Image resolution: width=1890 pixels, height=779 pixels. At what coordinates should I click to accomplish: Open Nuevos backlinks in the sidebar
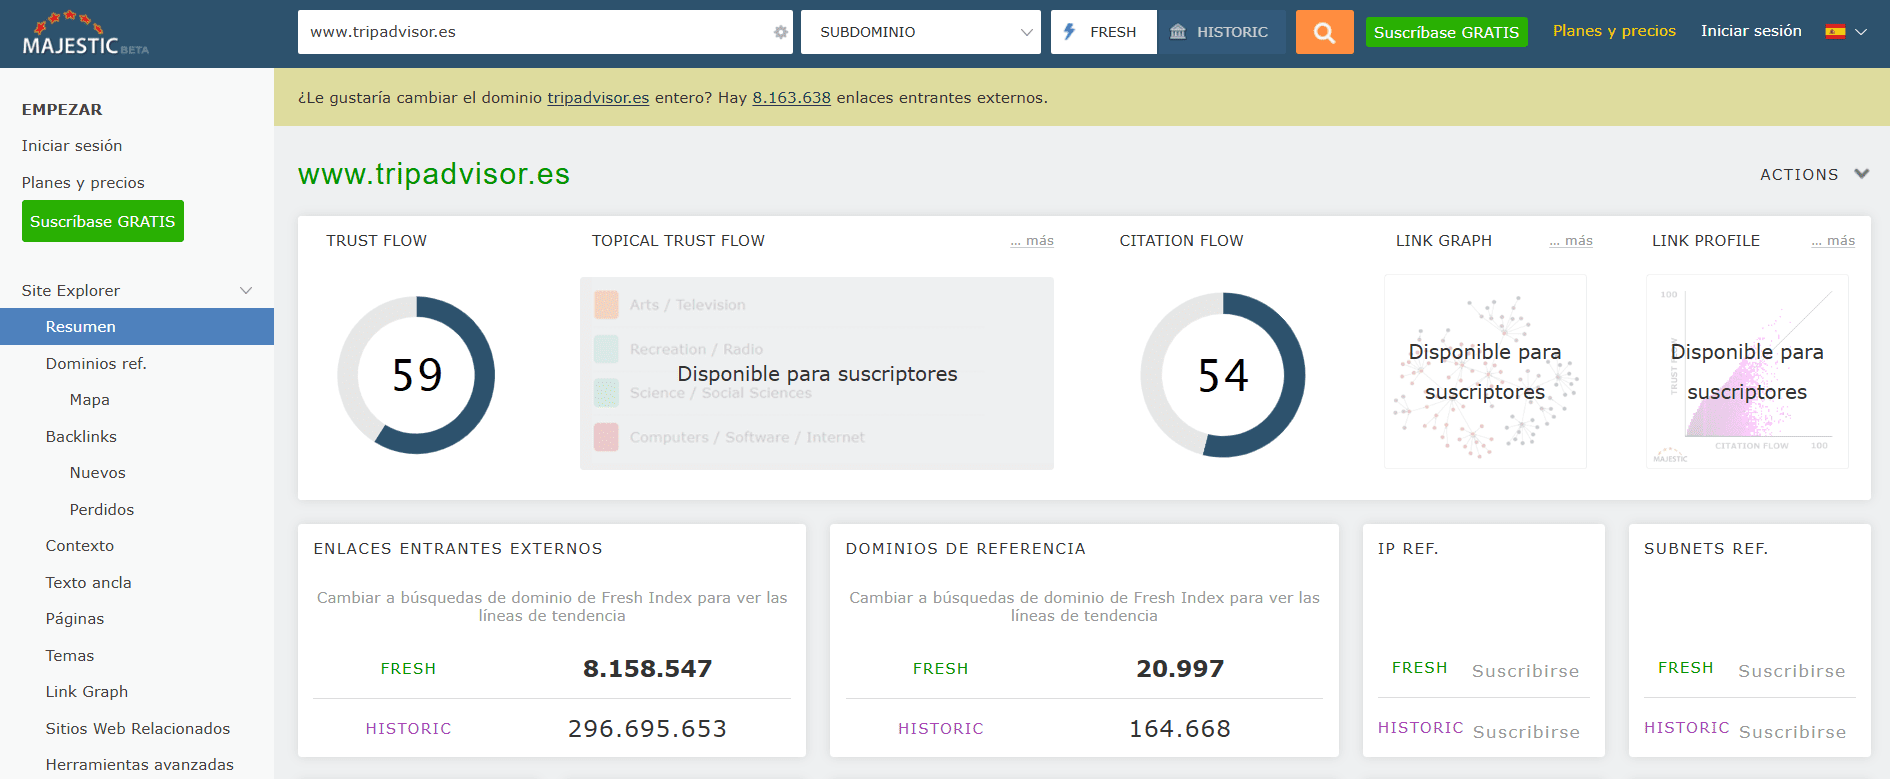(x=98, y=473)
